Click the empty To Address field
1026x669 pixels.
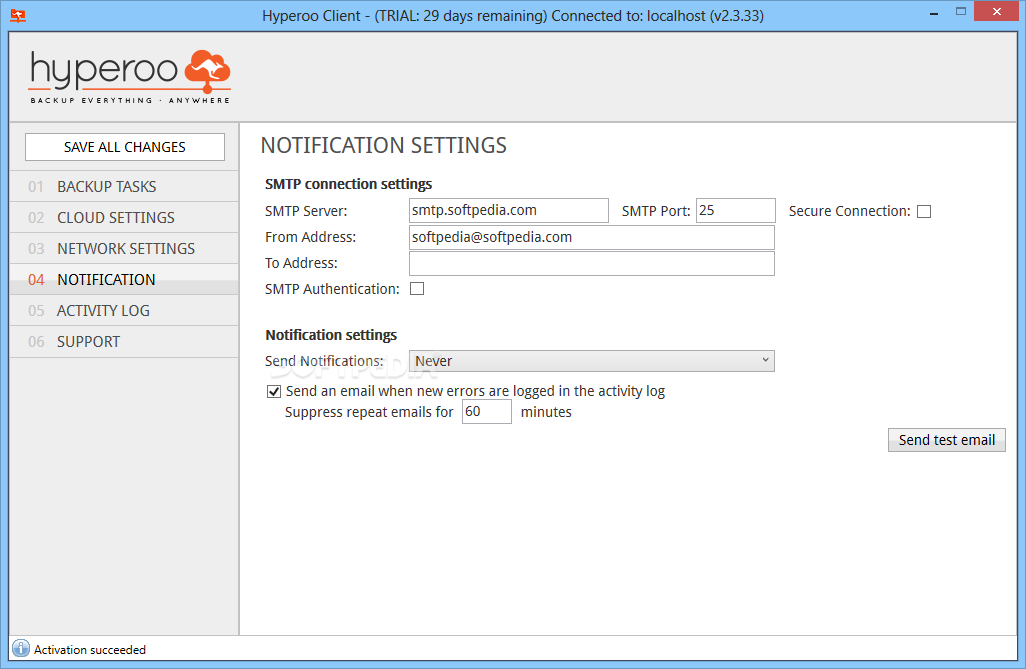tap(592, 263)
